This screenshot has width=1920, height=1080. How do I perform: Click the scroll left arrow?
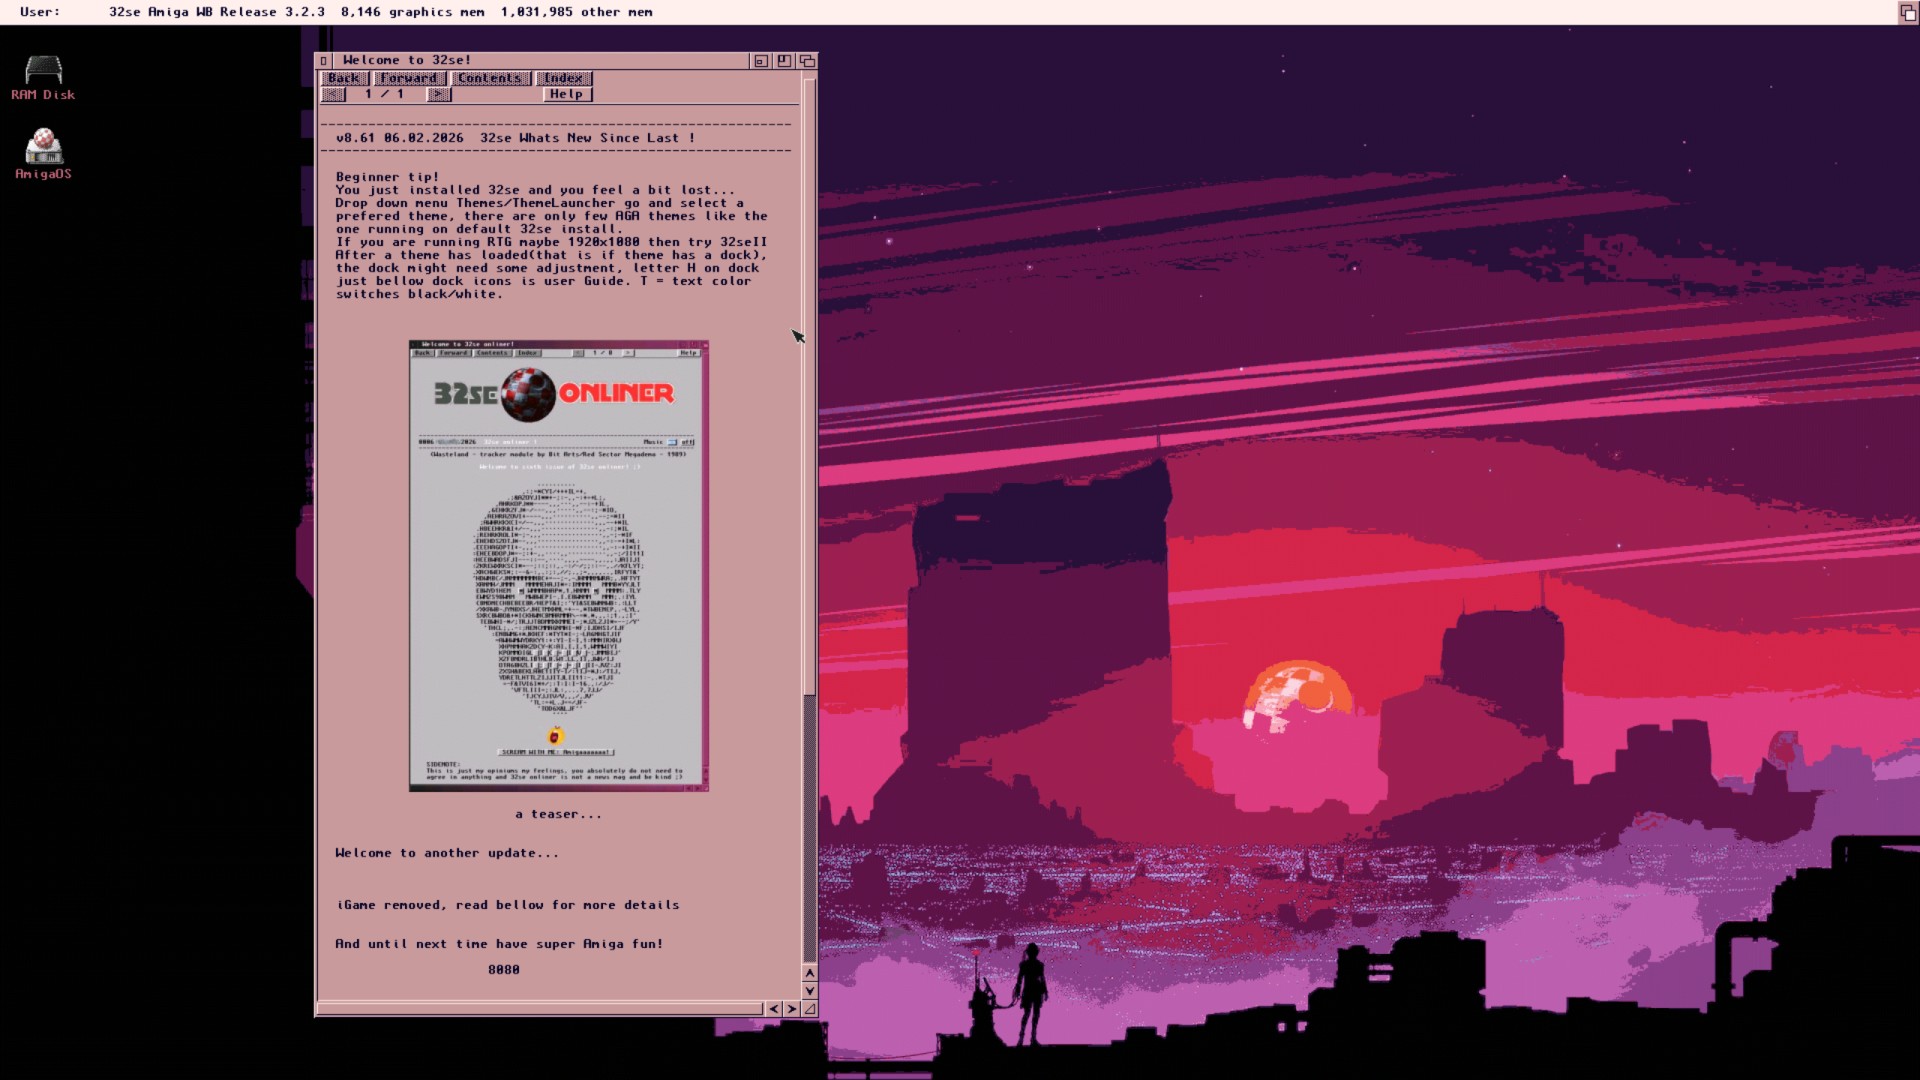(x=774, y=1009)
